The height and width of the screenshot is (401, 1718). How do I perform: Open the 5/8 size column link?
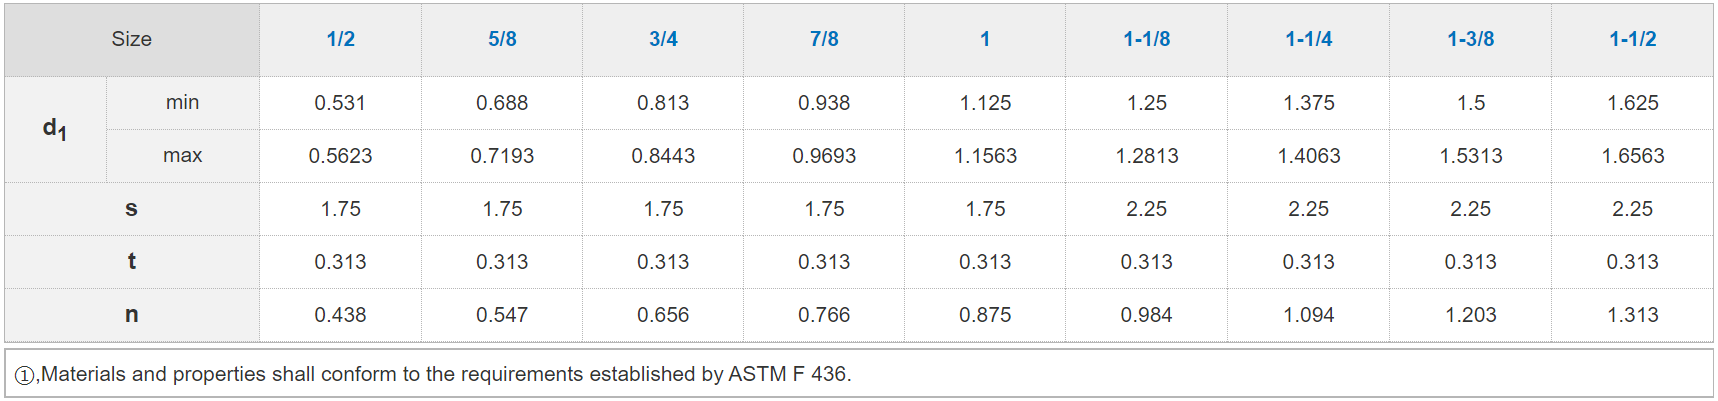pos(502,39)
